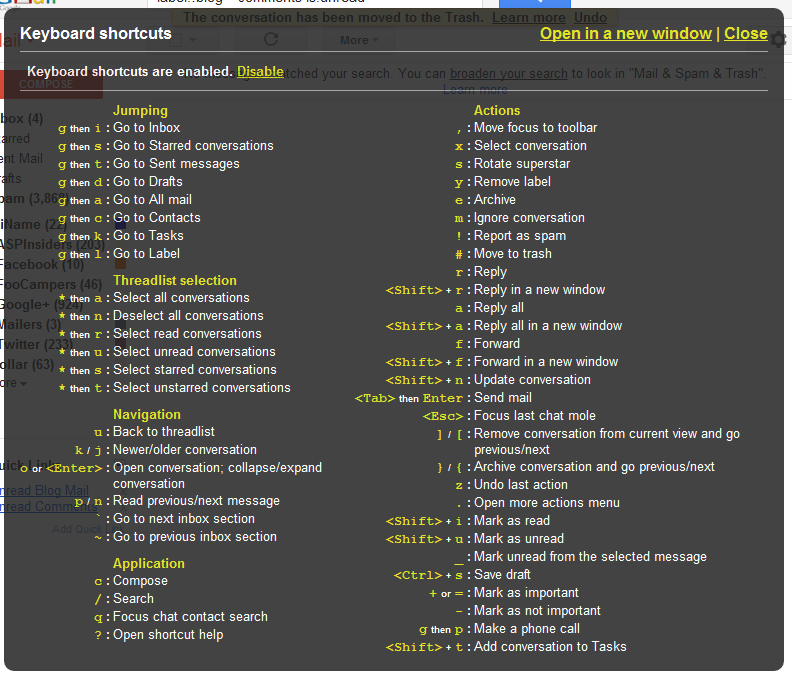Click 'Deselect all conversations' entry

pyautogui.click(x=188, y=316)
